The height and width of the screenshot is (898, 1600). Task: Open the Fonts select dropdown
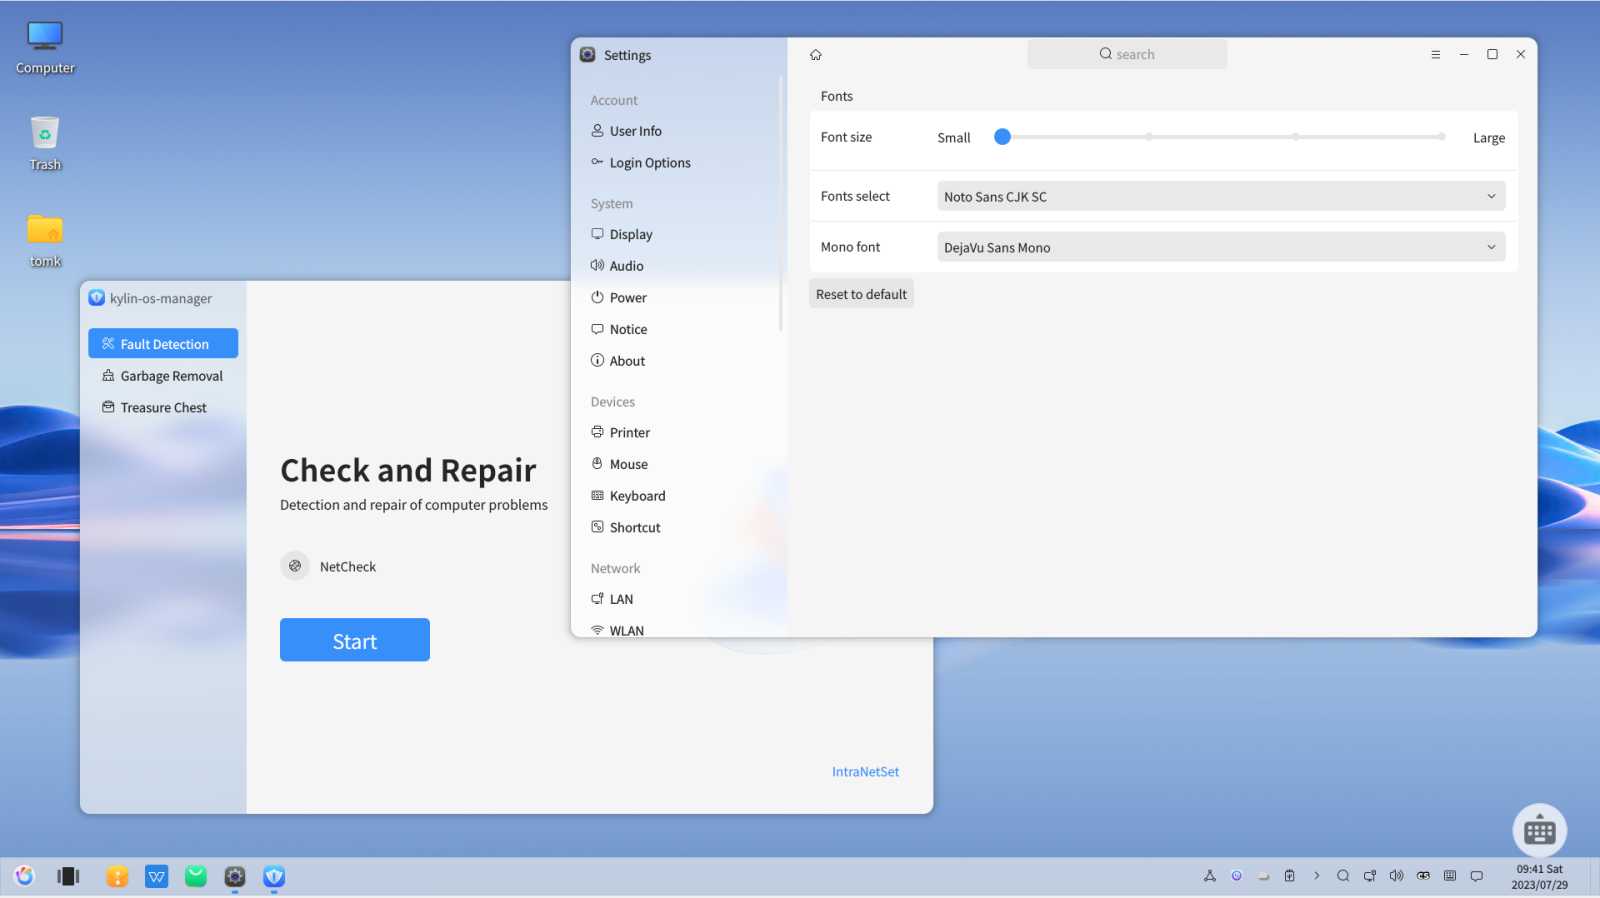(x=1221, y=196)
